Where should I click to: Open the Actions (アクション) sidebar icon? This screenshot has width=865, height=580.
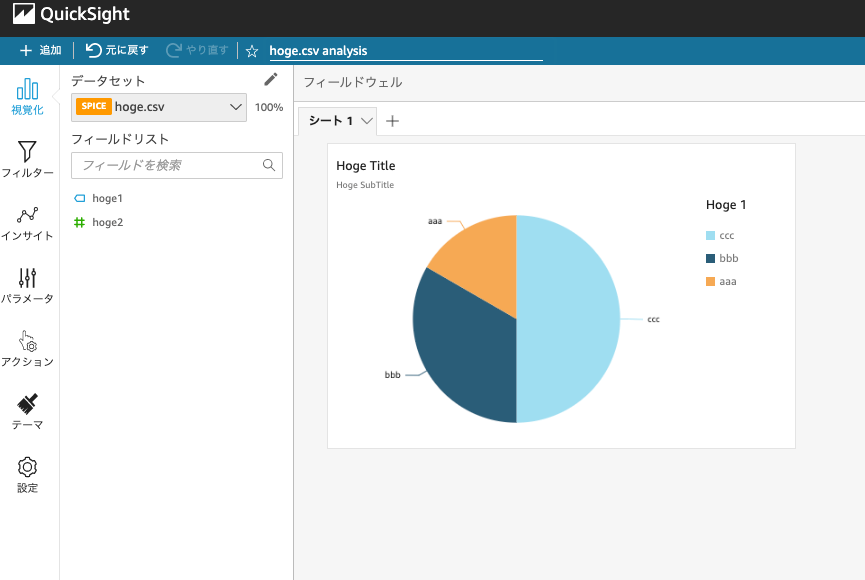27,342
